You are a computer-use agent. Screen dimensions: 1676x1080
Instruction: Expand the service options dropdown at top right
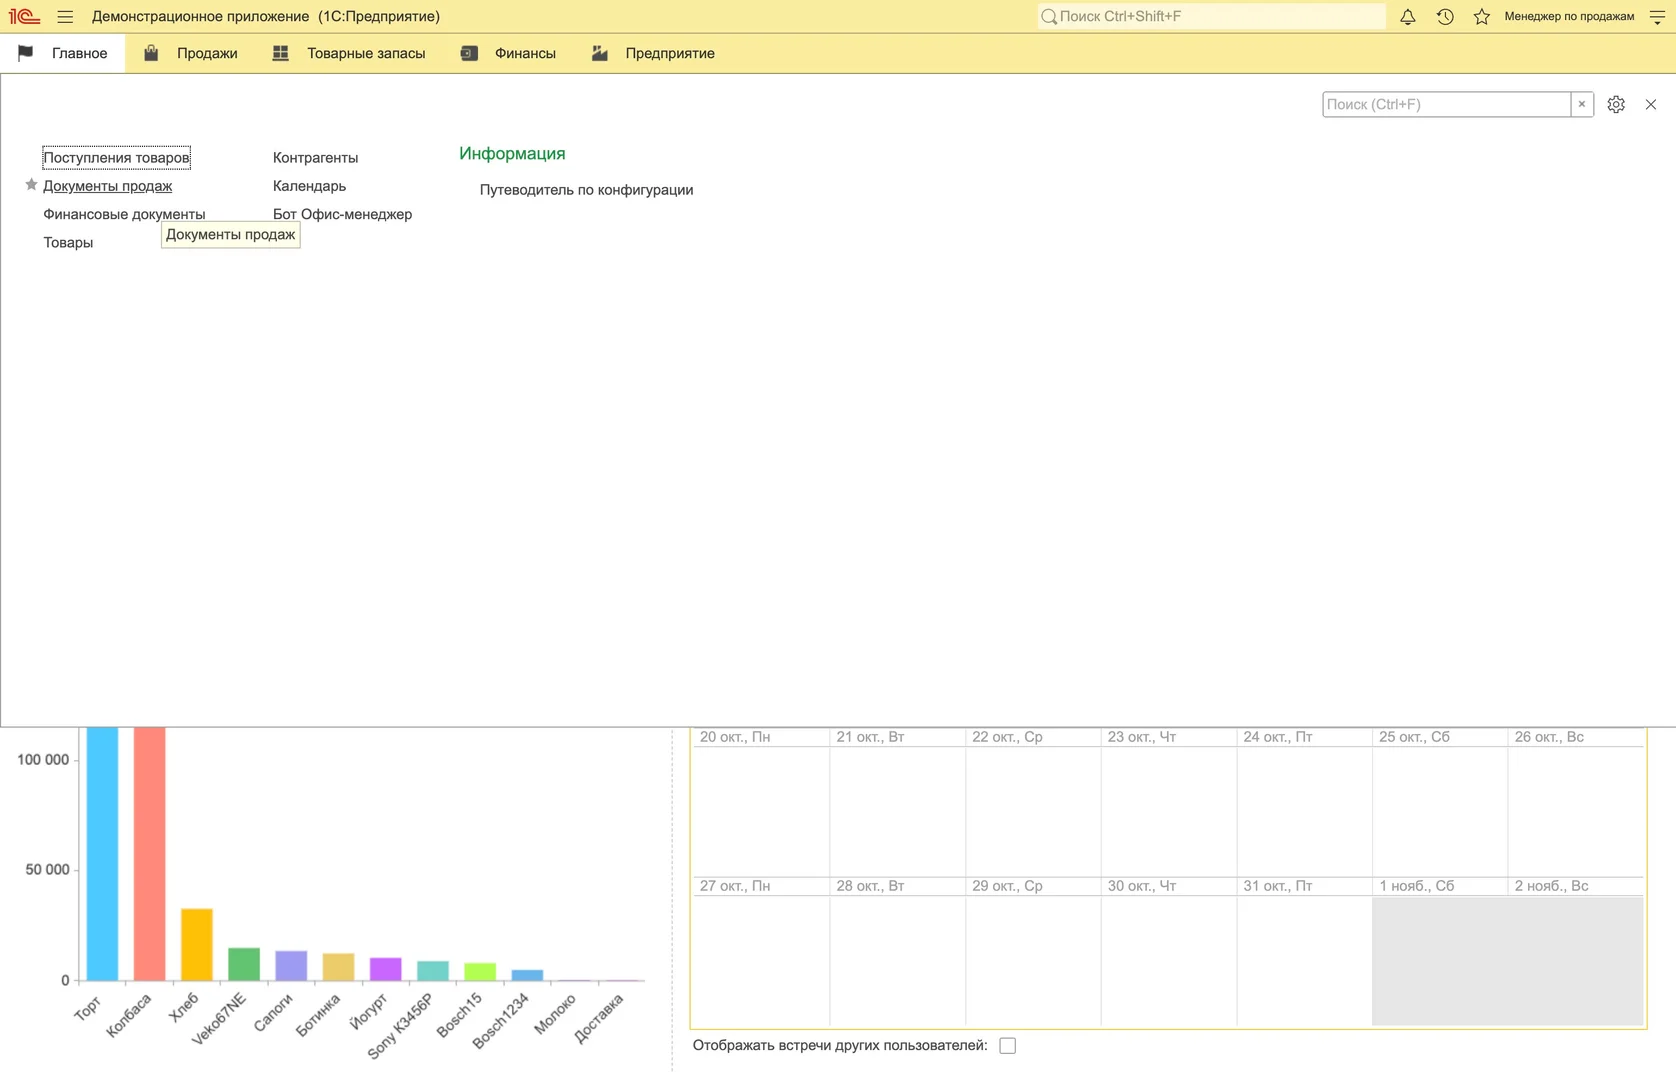click(x=1657, y=16)
